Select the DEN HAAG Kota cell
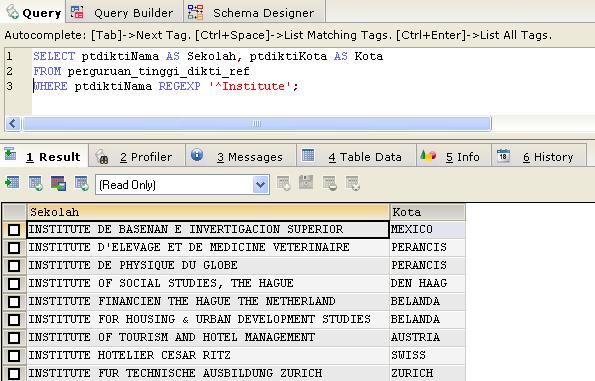Viewport: 595px width, 381px height. (427, 283)
